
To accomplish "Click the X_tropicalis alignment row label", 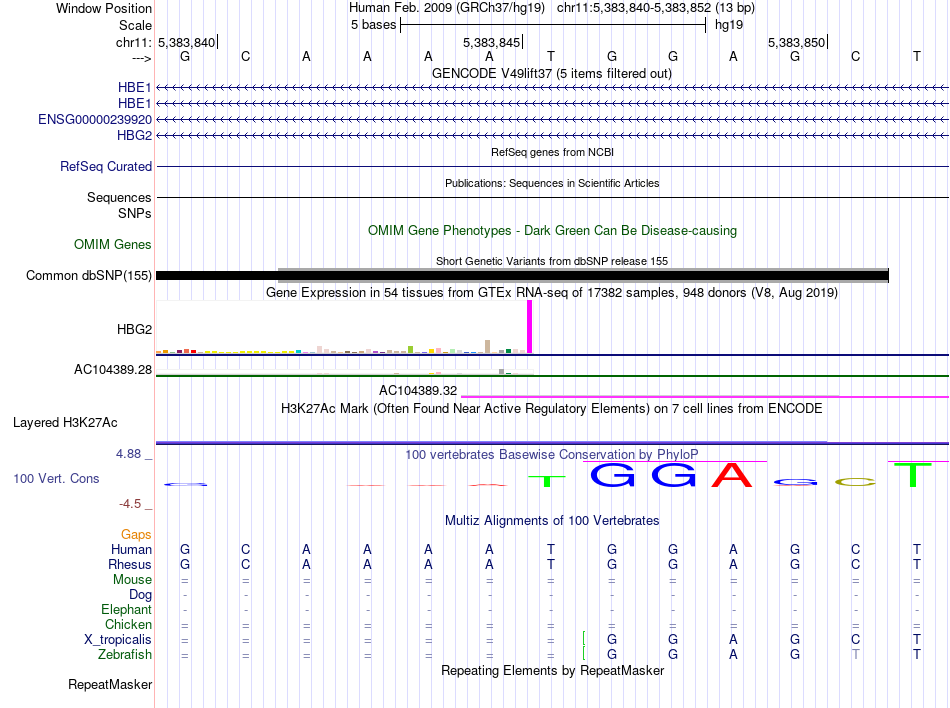I will [118, 640].
